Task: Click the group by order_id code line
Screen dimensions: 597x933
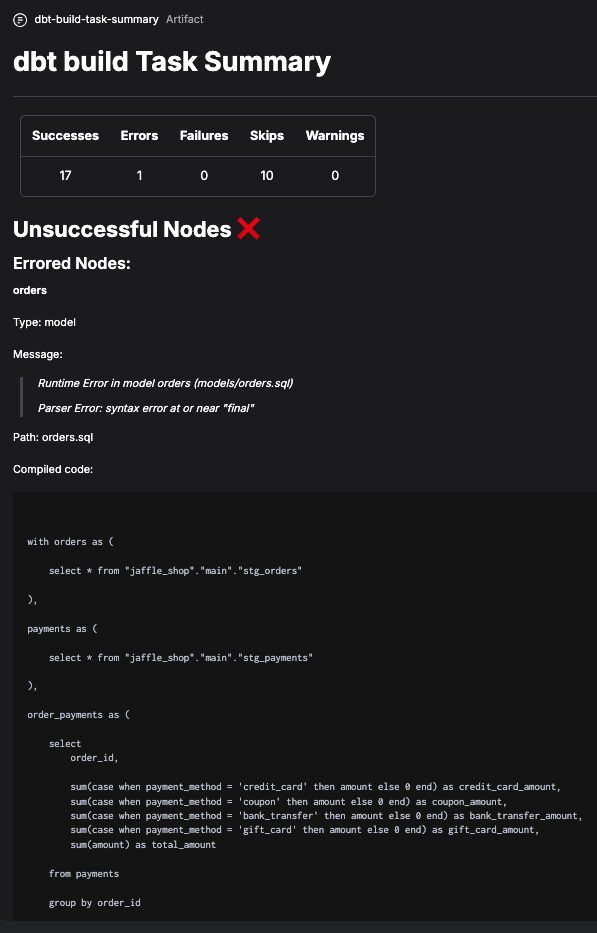Action: pyautogui.click(x=95, y=903)
